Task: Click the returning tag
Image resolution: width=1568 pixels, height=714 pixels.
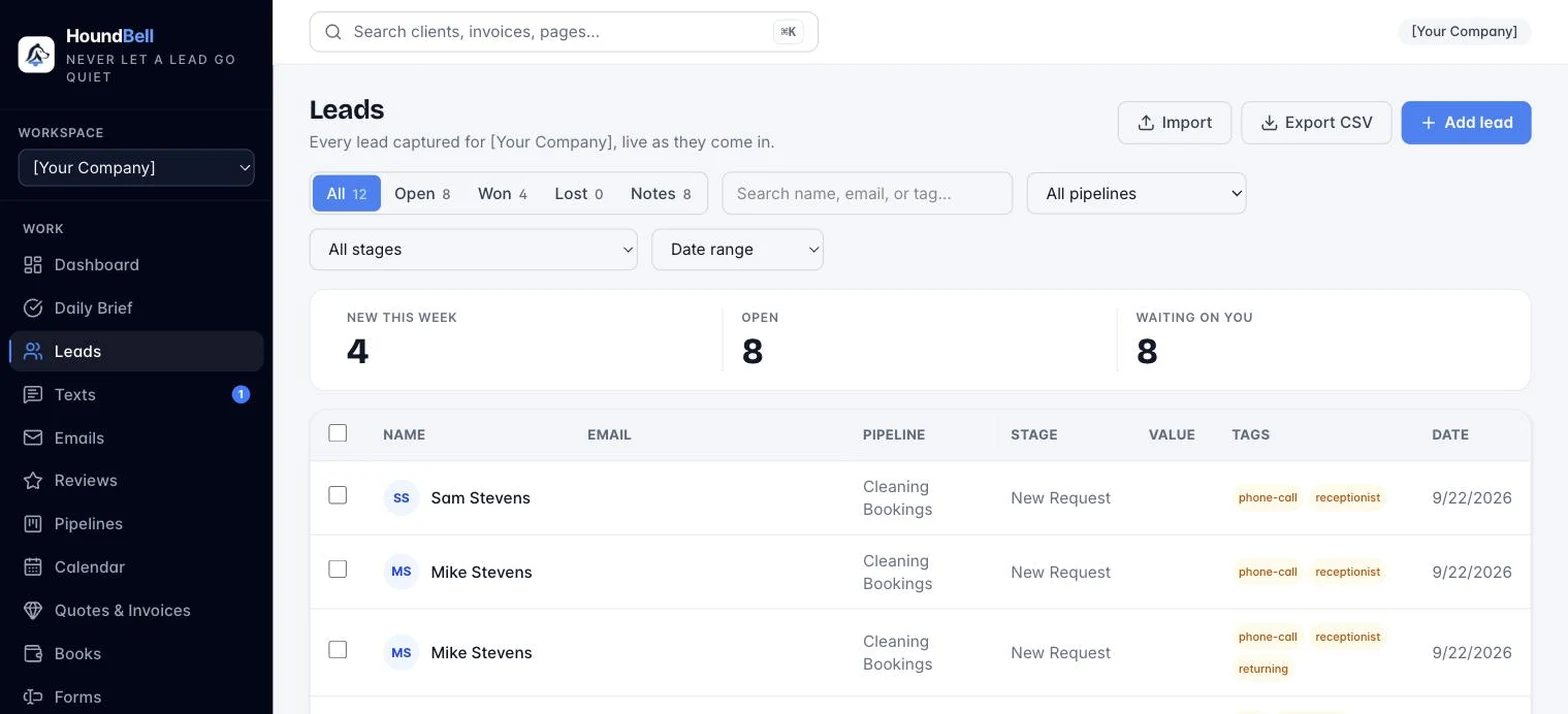Action: [x=1263, y=669]
